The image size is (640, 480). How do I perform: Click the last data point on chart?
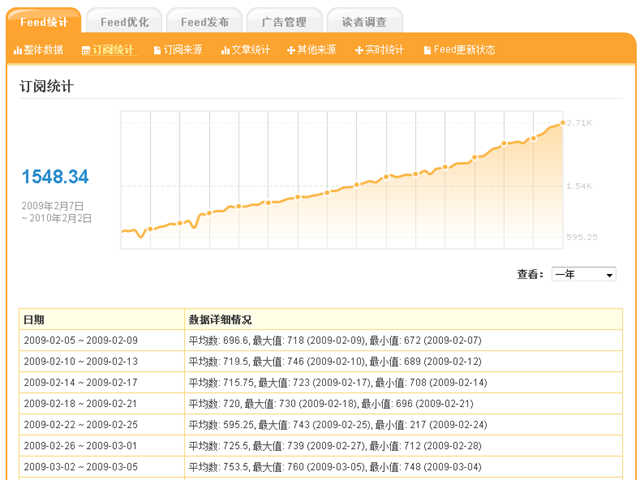coord(560,123)
